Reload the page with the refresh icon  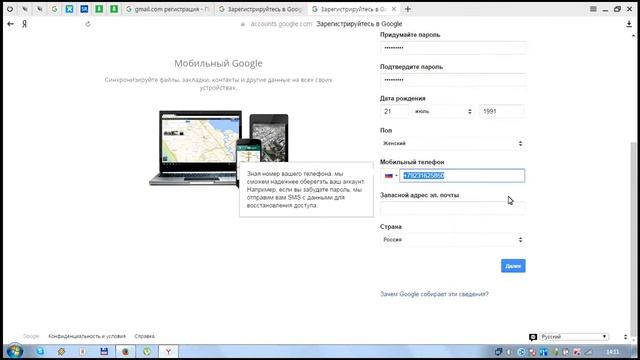point(88,24)
